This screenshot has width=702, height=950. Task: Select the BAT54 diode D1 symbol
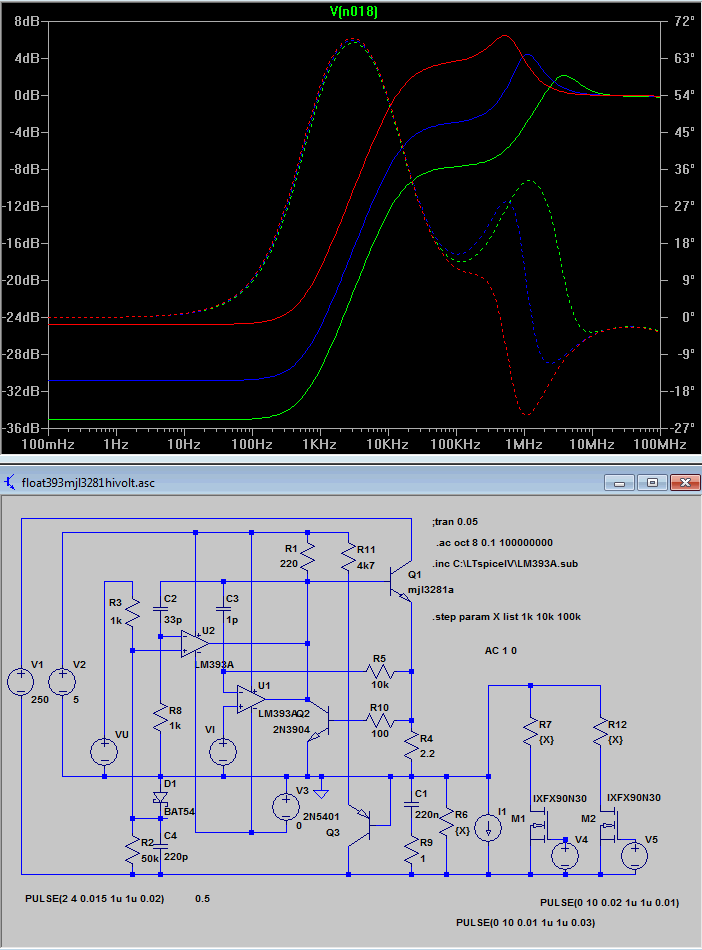pyautogui.click(x=161, y=797)
